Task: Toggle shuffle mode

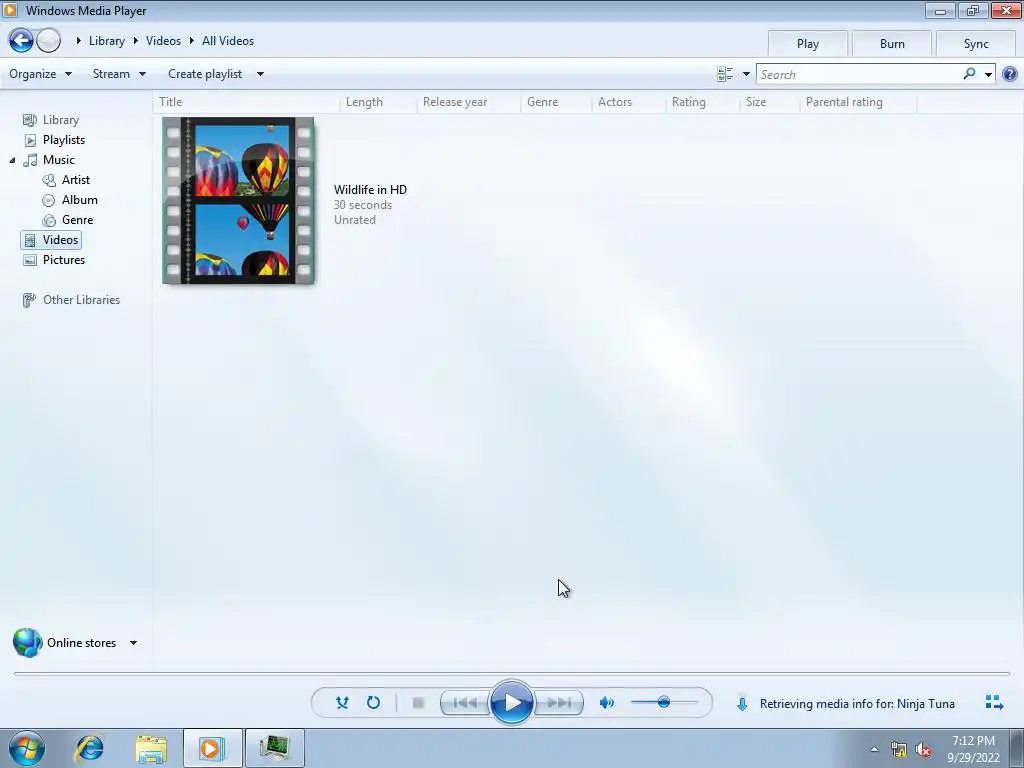Action: (342, 703)
